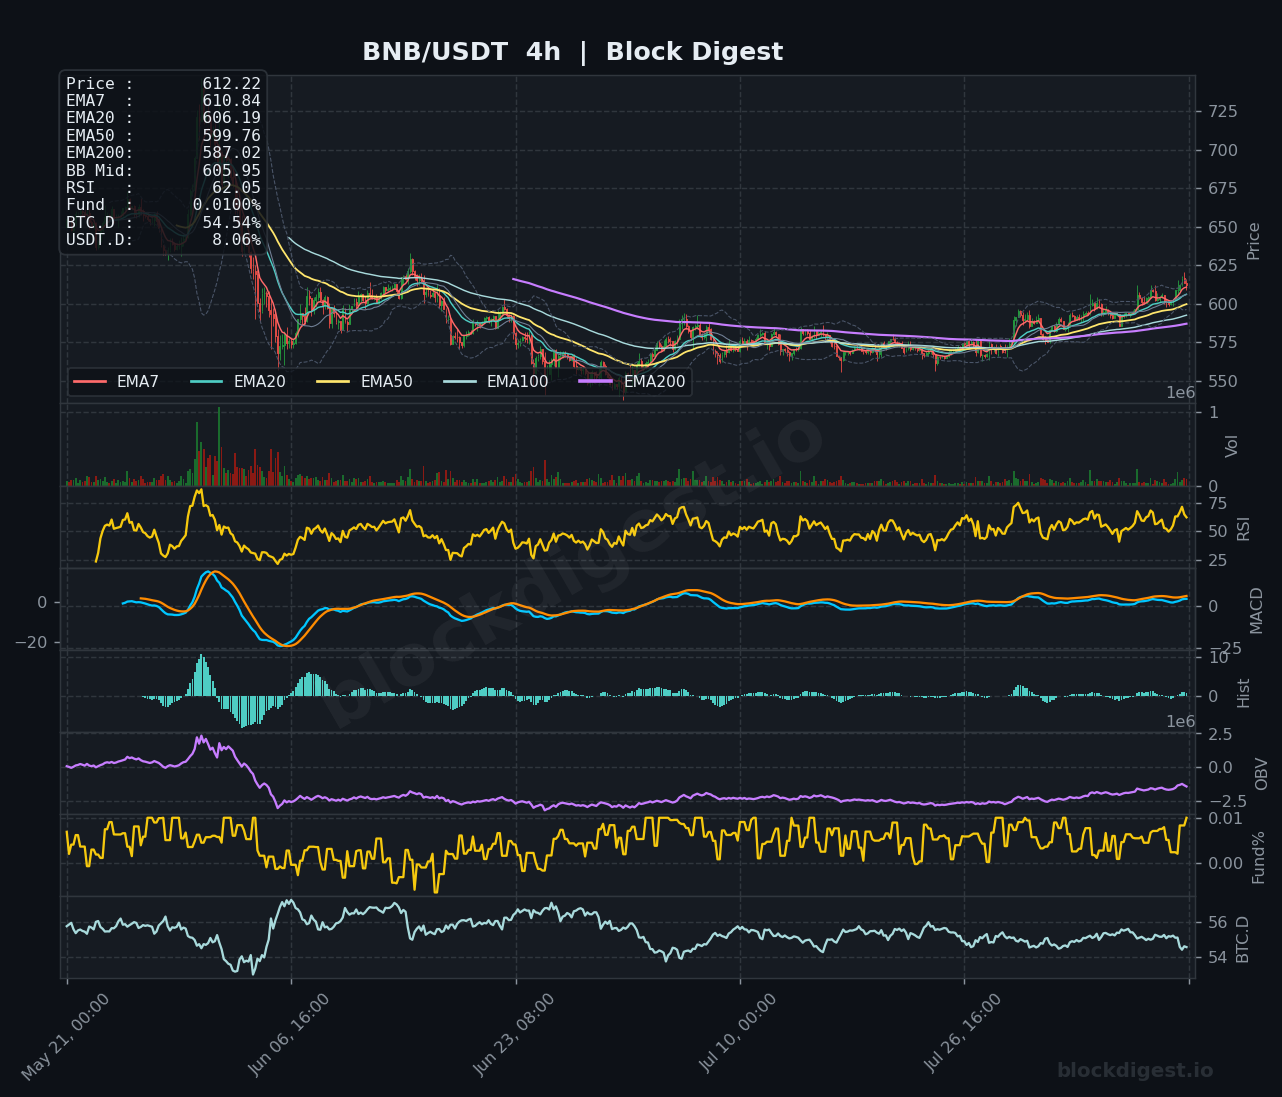This screenshot has width=1282, height=1097.
Task: Click the 725 price tick label
Action: (x=1223, y=111)
